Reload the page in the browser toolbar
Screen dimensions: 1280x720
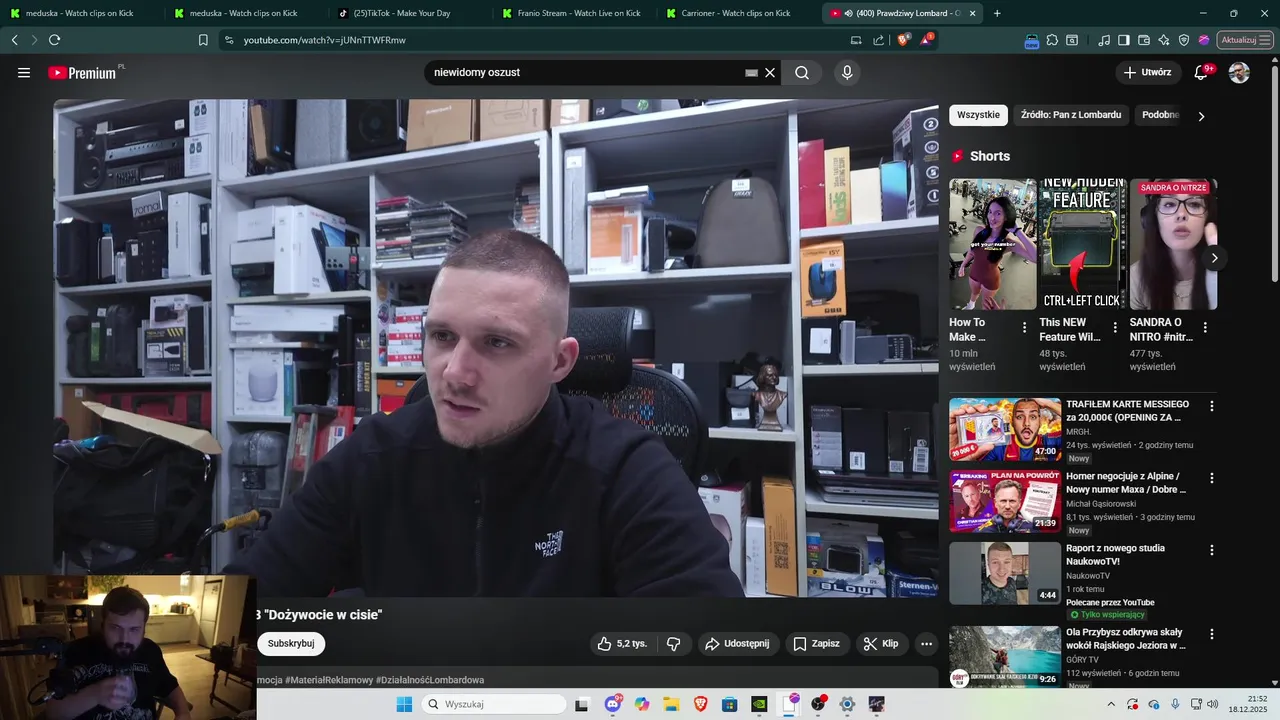click(54, 40)
